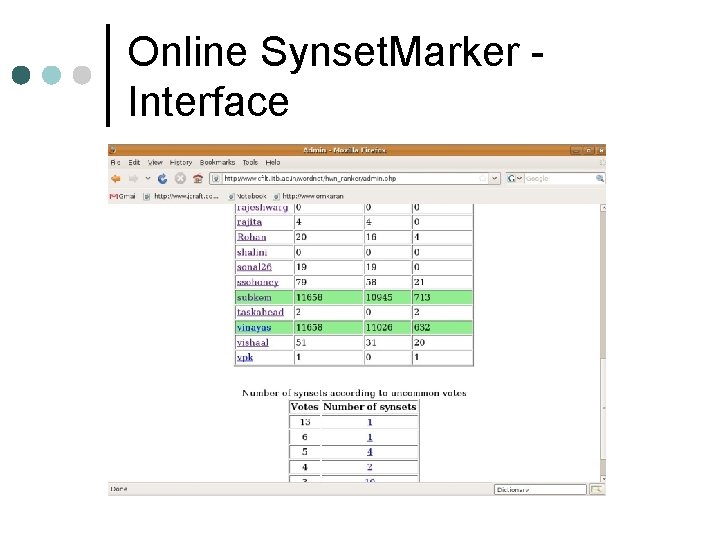
Task: Maximize the Firefox window
Action: (x=588, y=150)
